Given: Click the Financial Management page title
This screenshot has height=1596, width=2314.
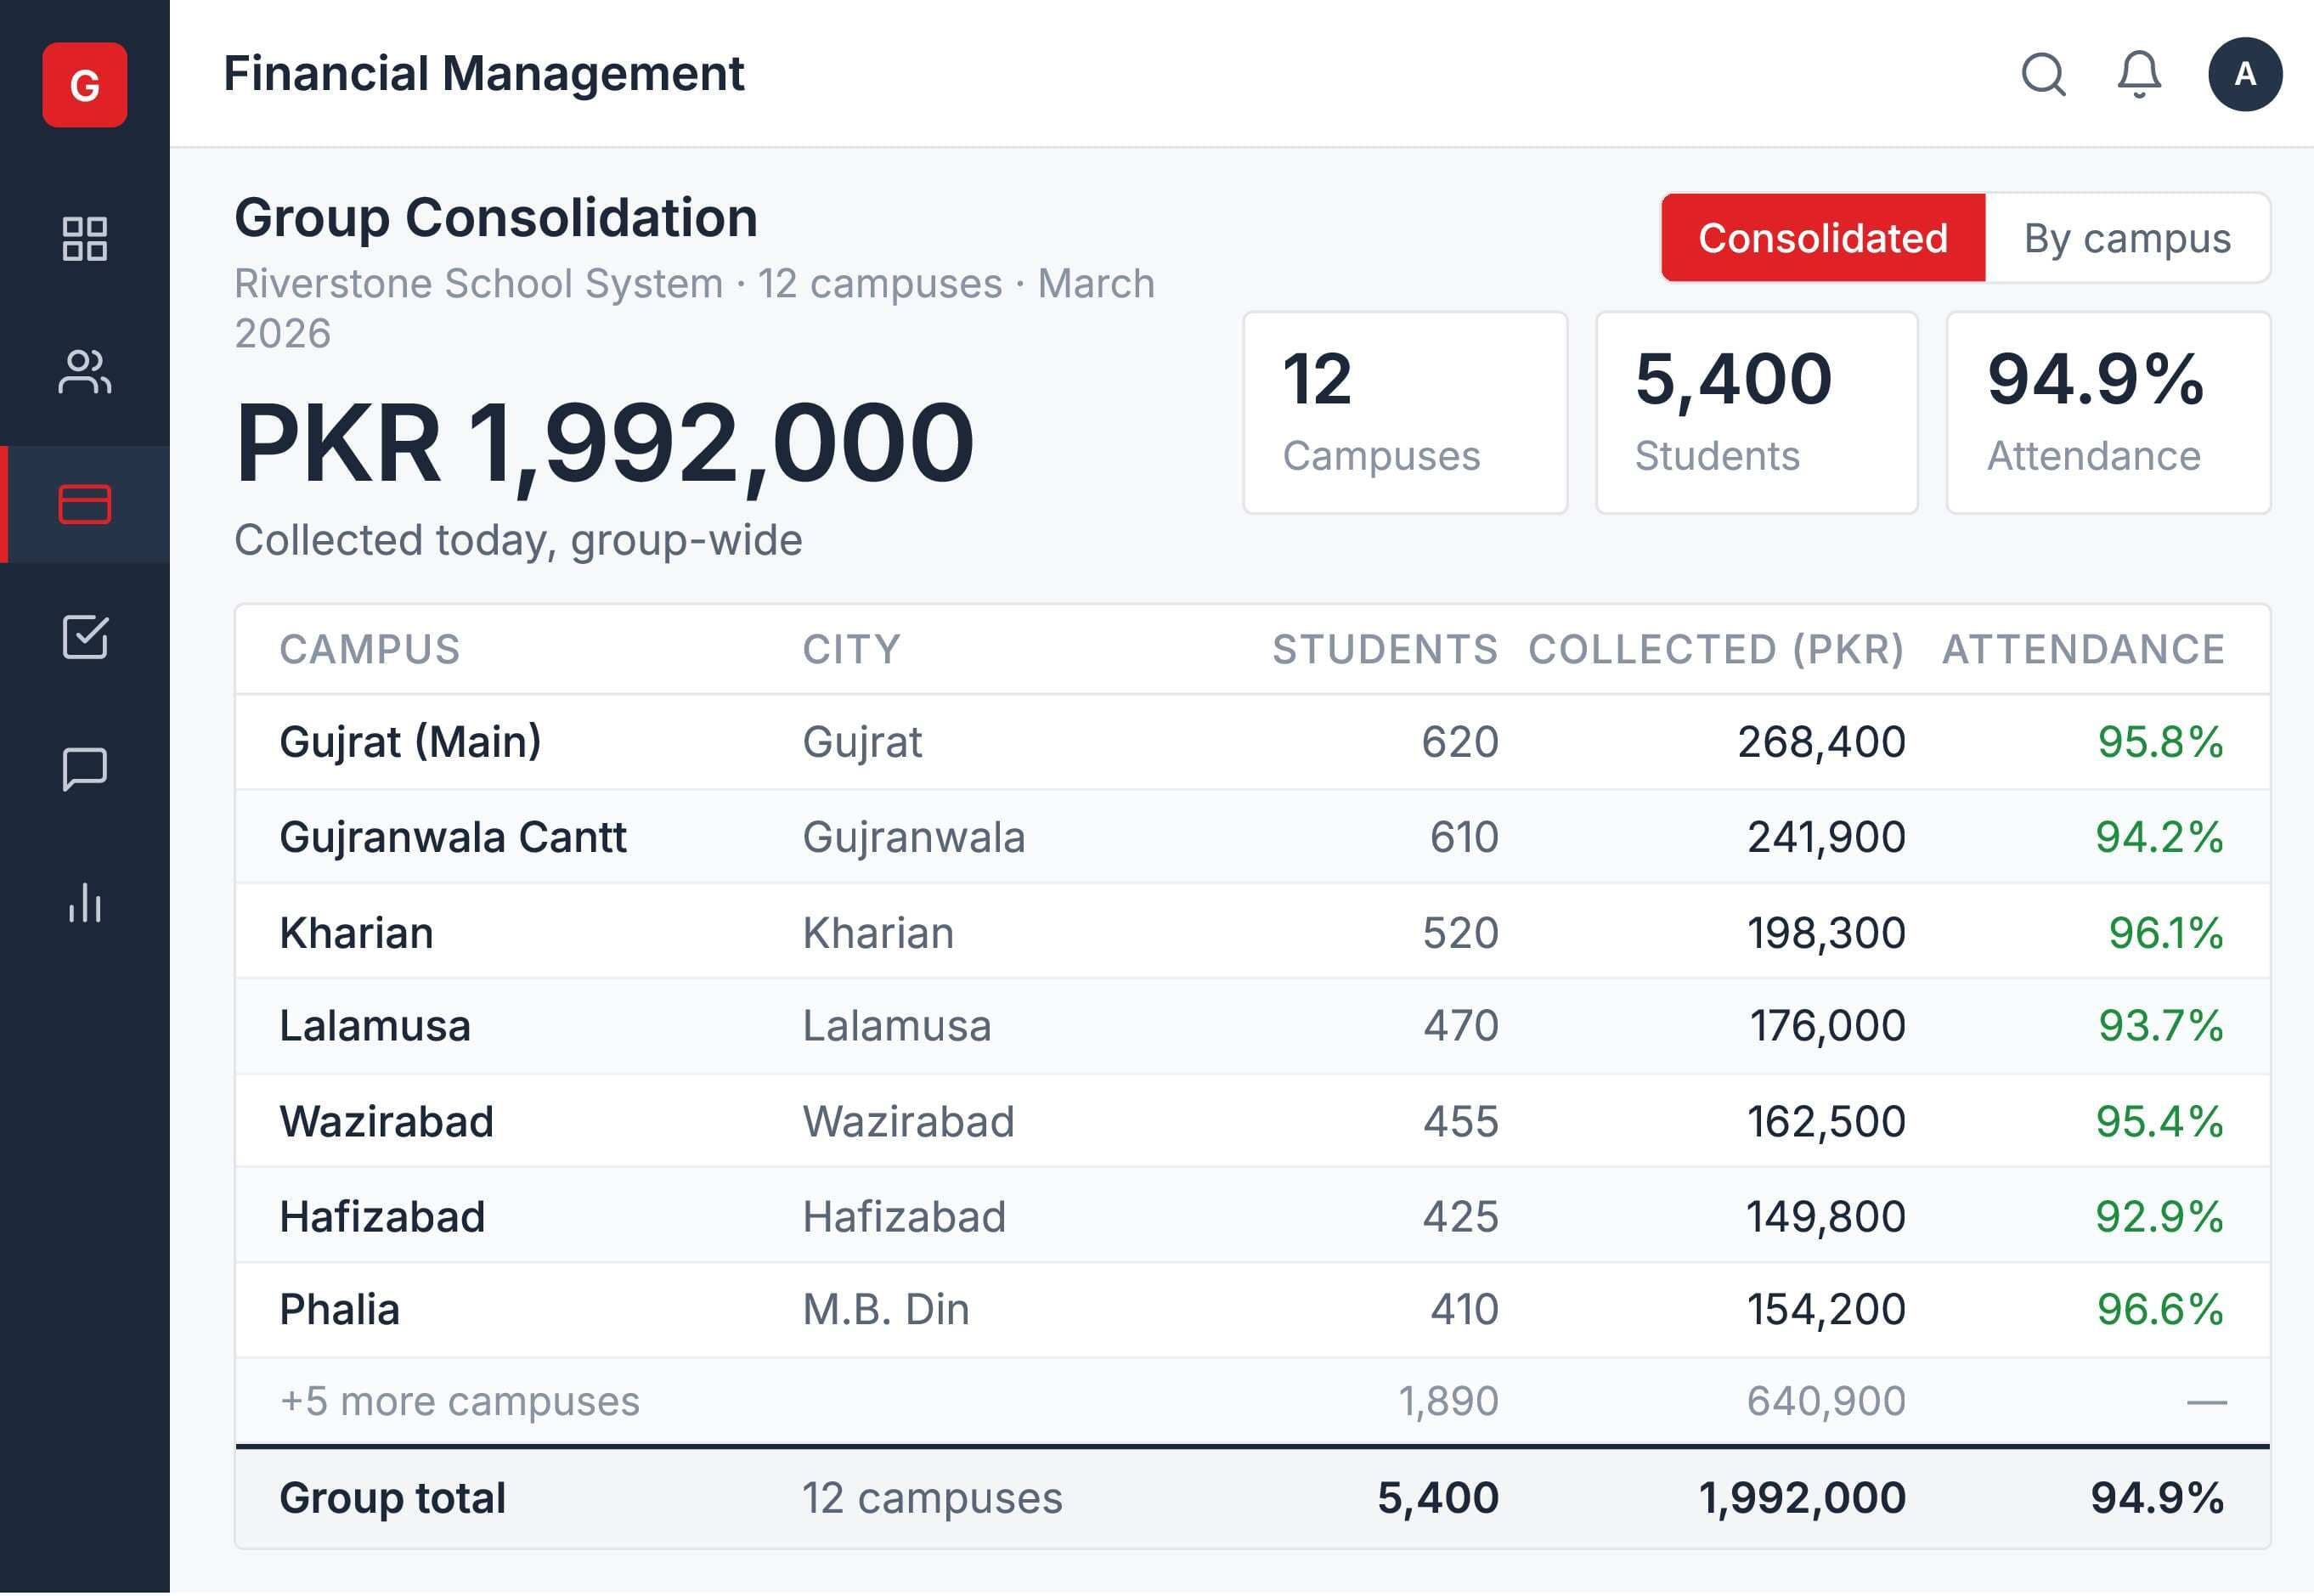Looking at the screenshot, I should (x=483, y=74).
